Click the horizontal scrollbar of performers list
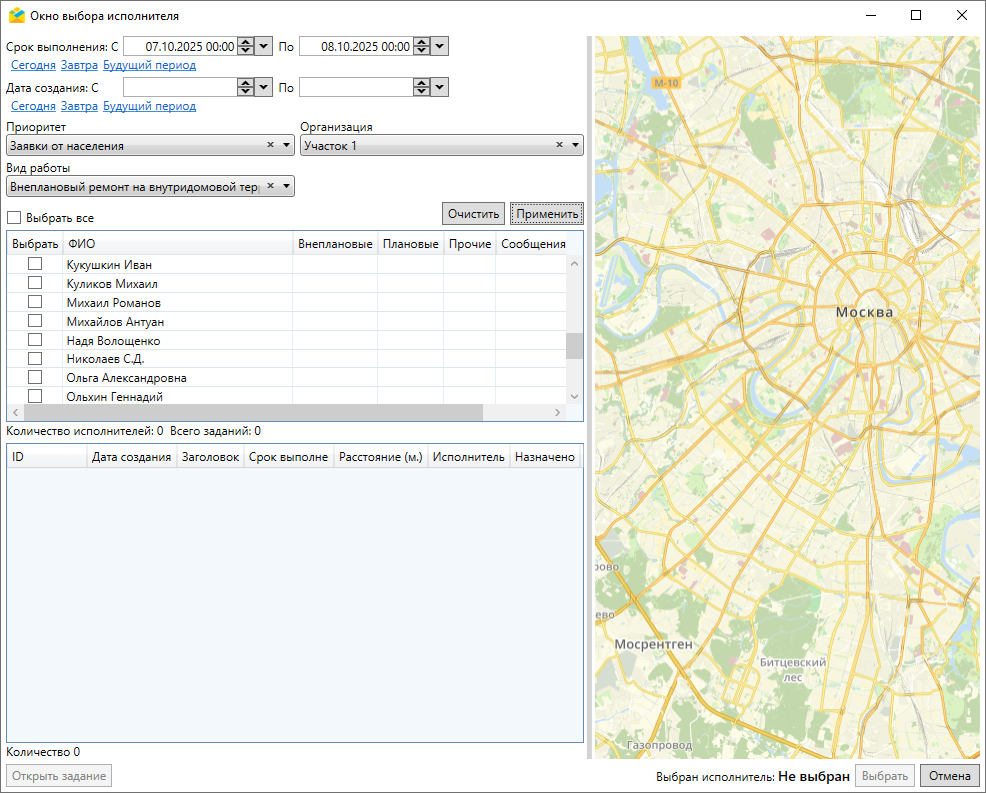 click(250, 413)
